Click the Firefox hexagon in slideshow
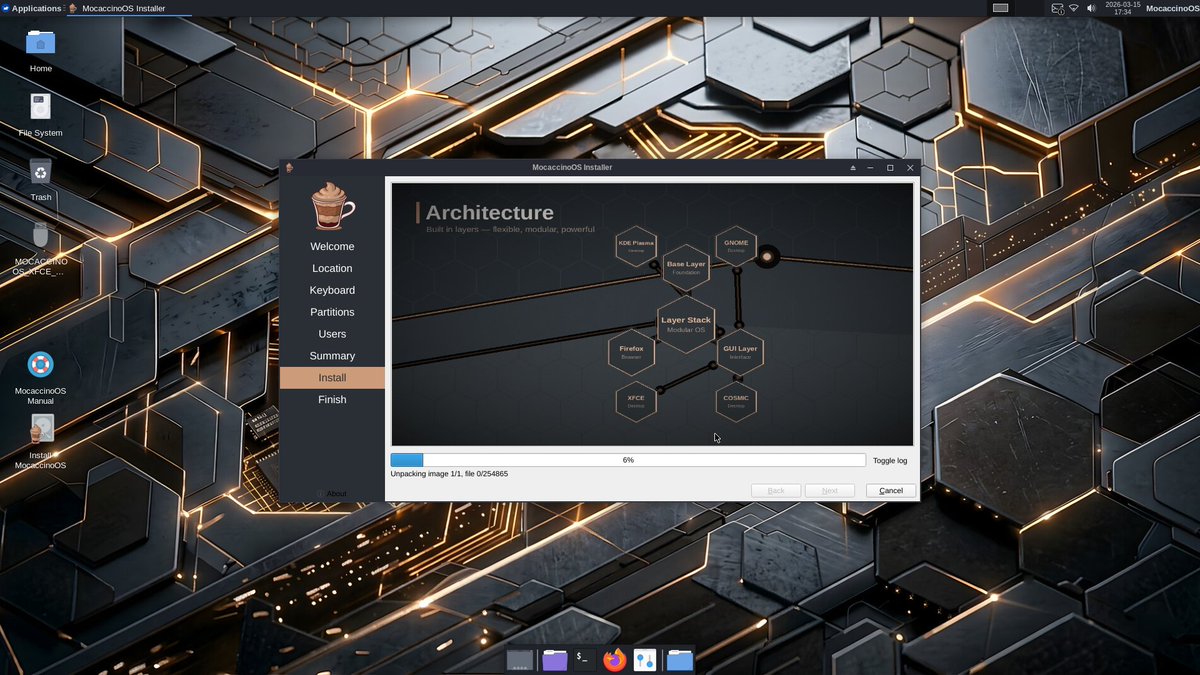This screenshot has width=1200, height=675. 631,352
